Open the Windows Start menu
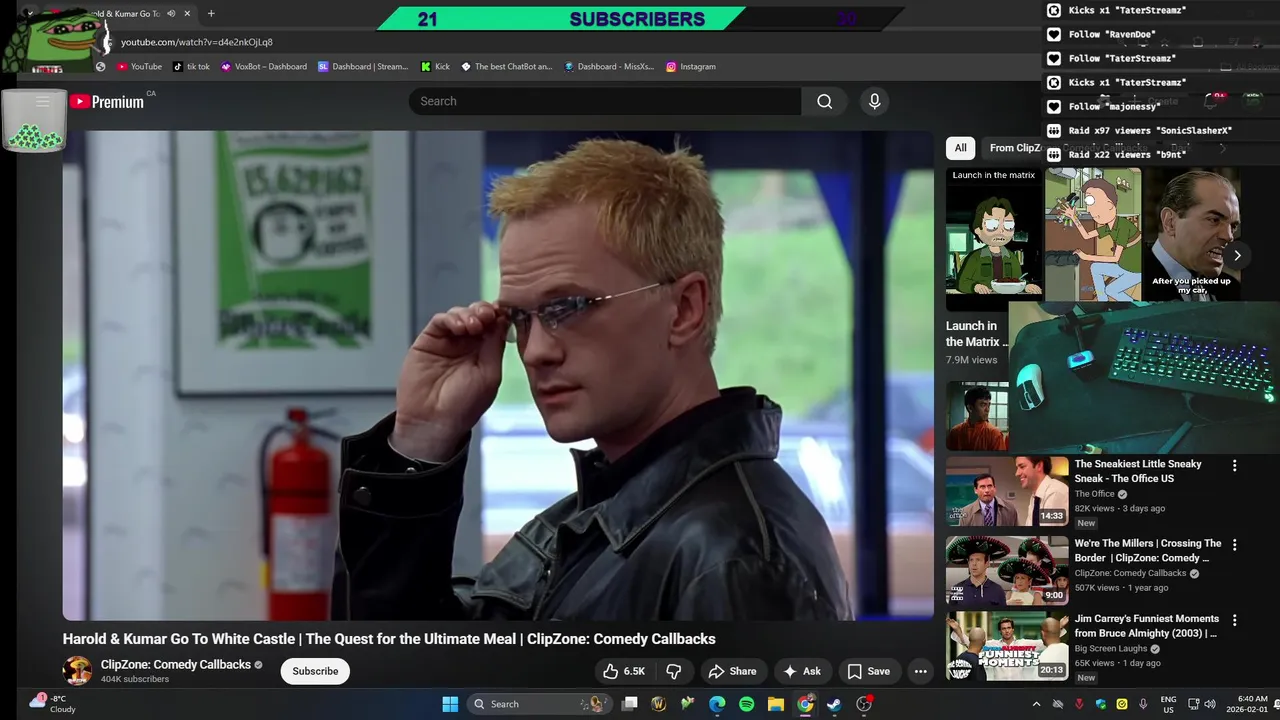The width and height of the screenshot is (1280, 720). tap(450, 704)
